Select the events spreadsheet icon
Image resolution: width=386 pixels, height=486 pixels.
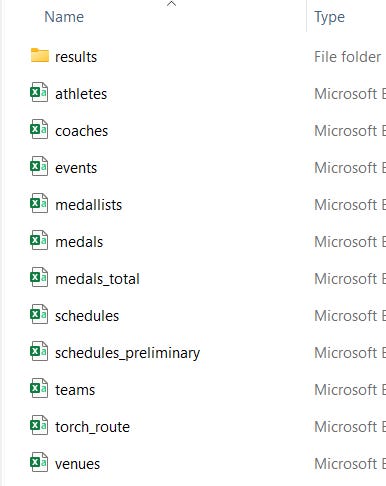tap(39, 166)
